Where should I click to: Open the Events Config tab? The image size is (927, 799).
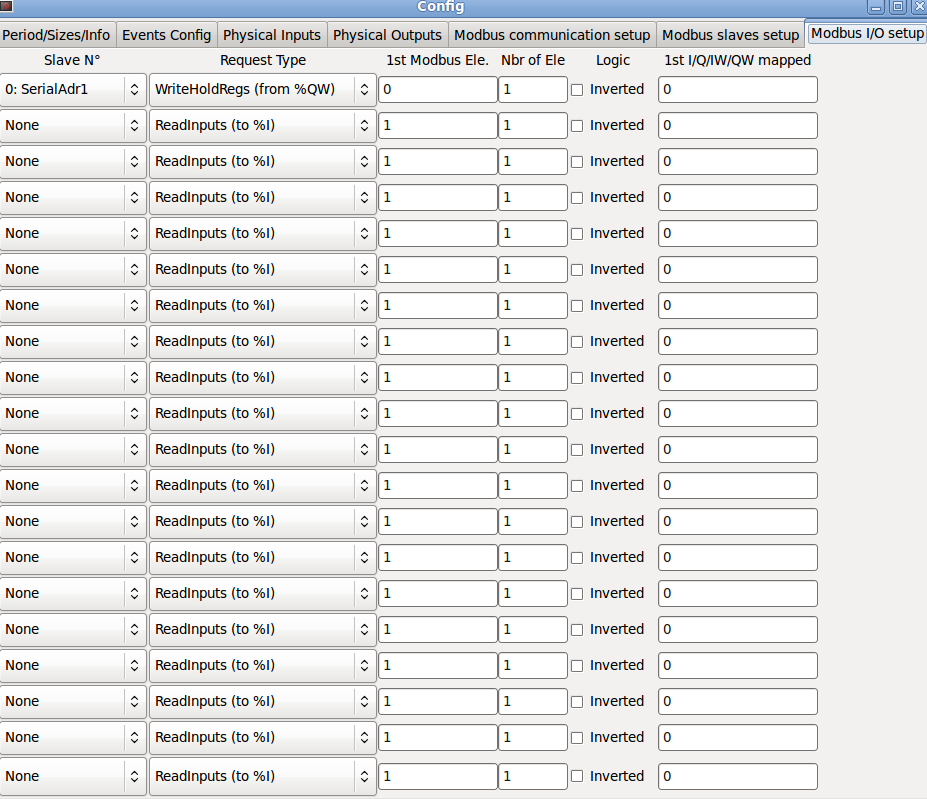(x=167, y=35)
